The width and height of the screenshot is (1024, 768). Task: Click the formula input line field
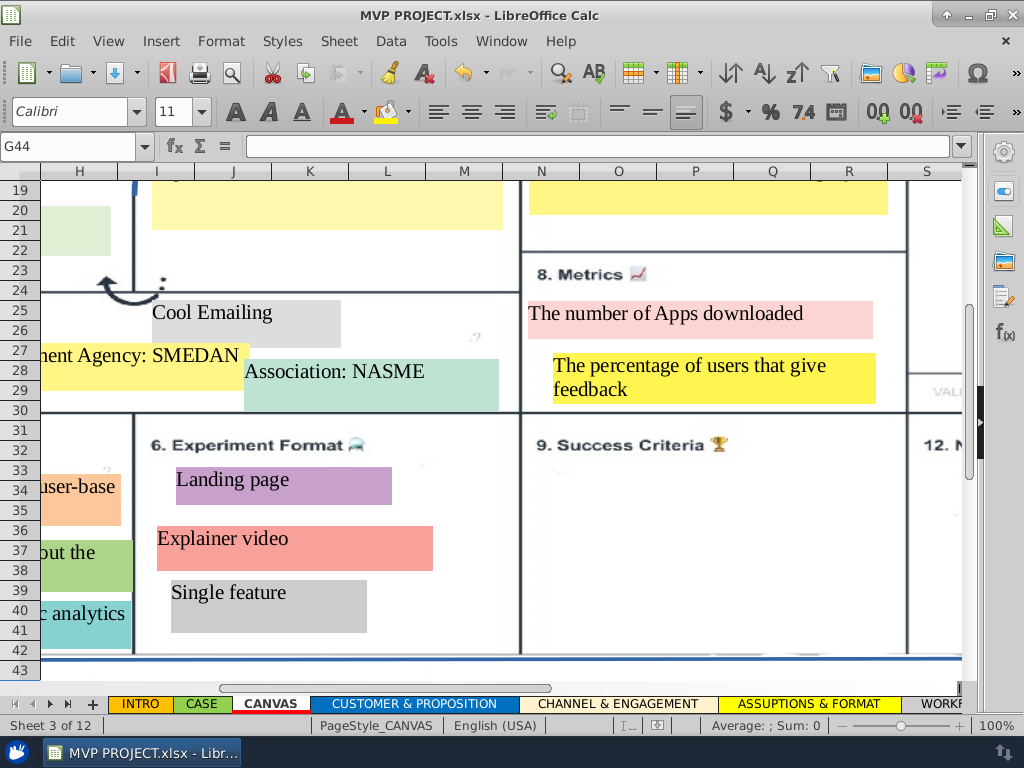[x=598, y=146]
